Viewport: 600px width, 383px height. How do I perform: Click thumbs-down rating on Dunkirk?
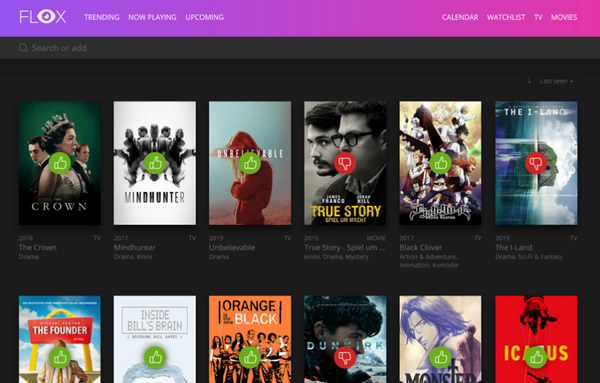point(345,357)
